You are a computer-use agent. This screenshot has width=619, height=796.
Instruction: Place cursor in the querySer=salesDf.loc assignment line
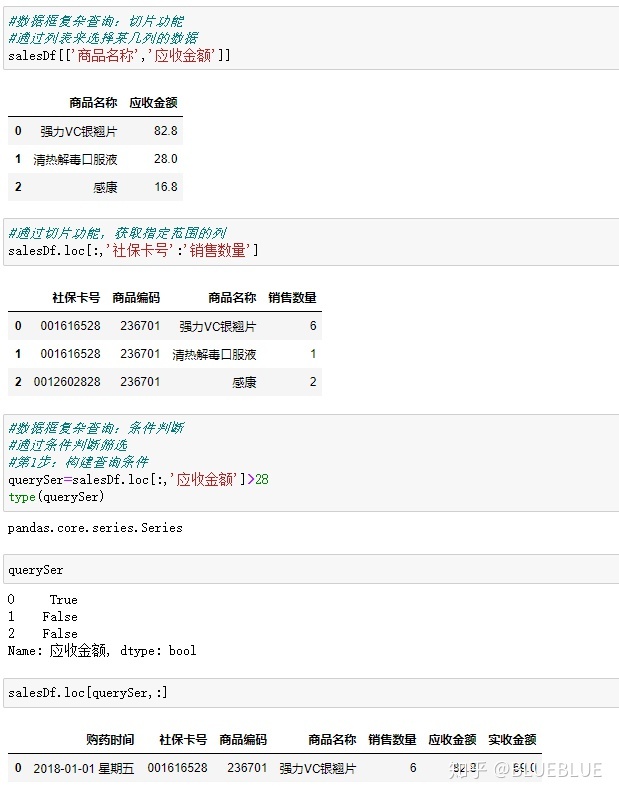[138, 479]
